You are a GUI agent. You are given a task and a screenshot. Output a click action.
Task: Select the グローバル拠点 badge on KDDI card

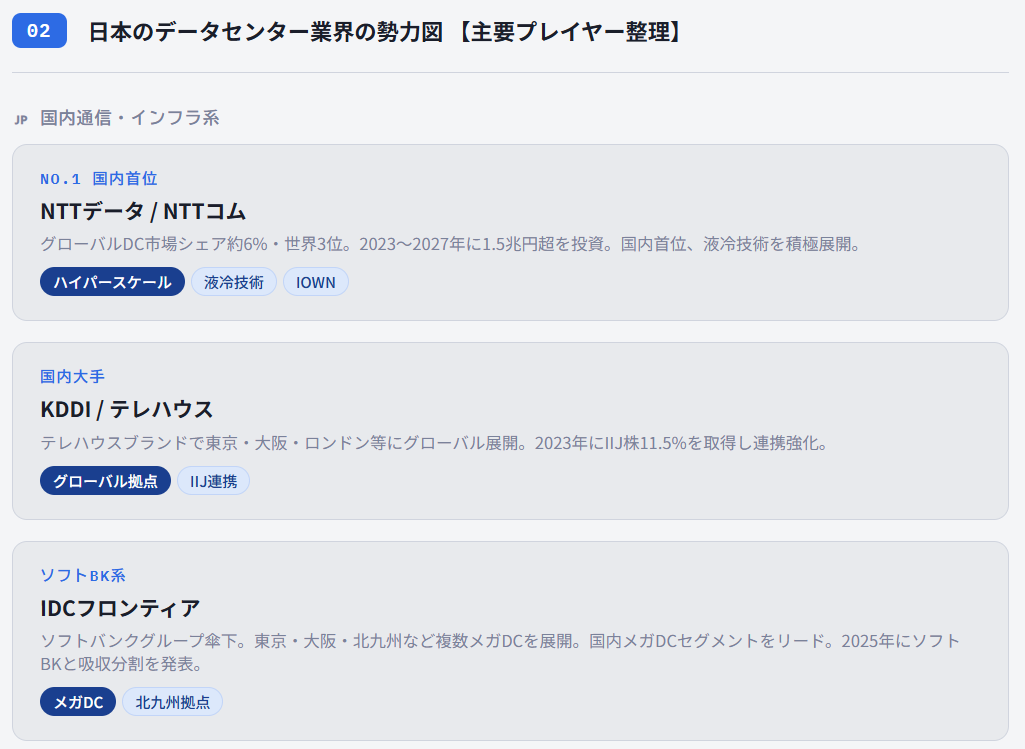pos(105,480)
